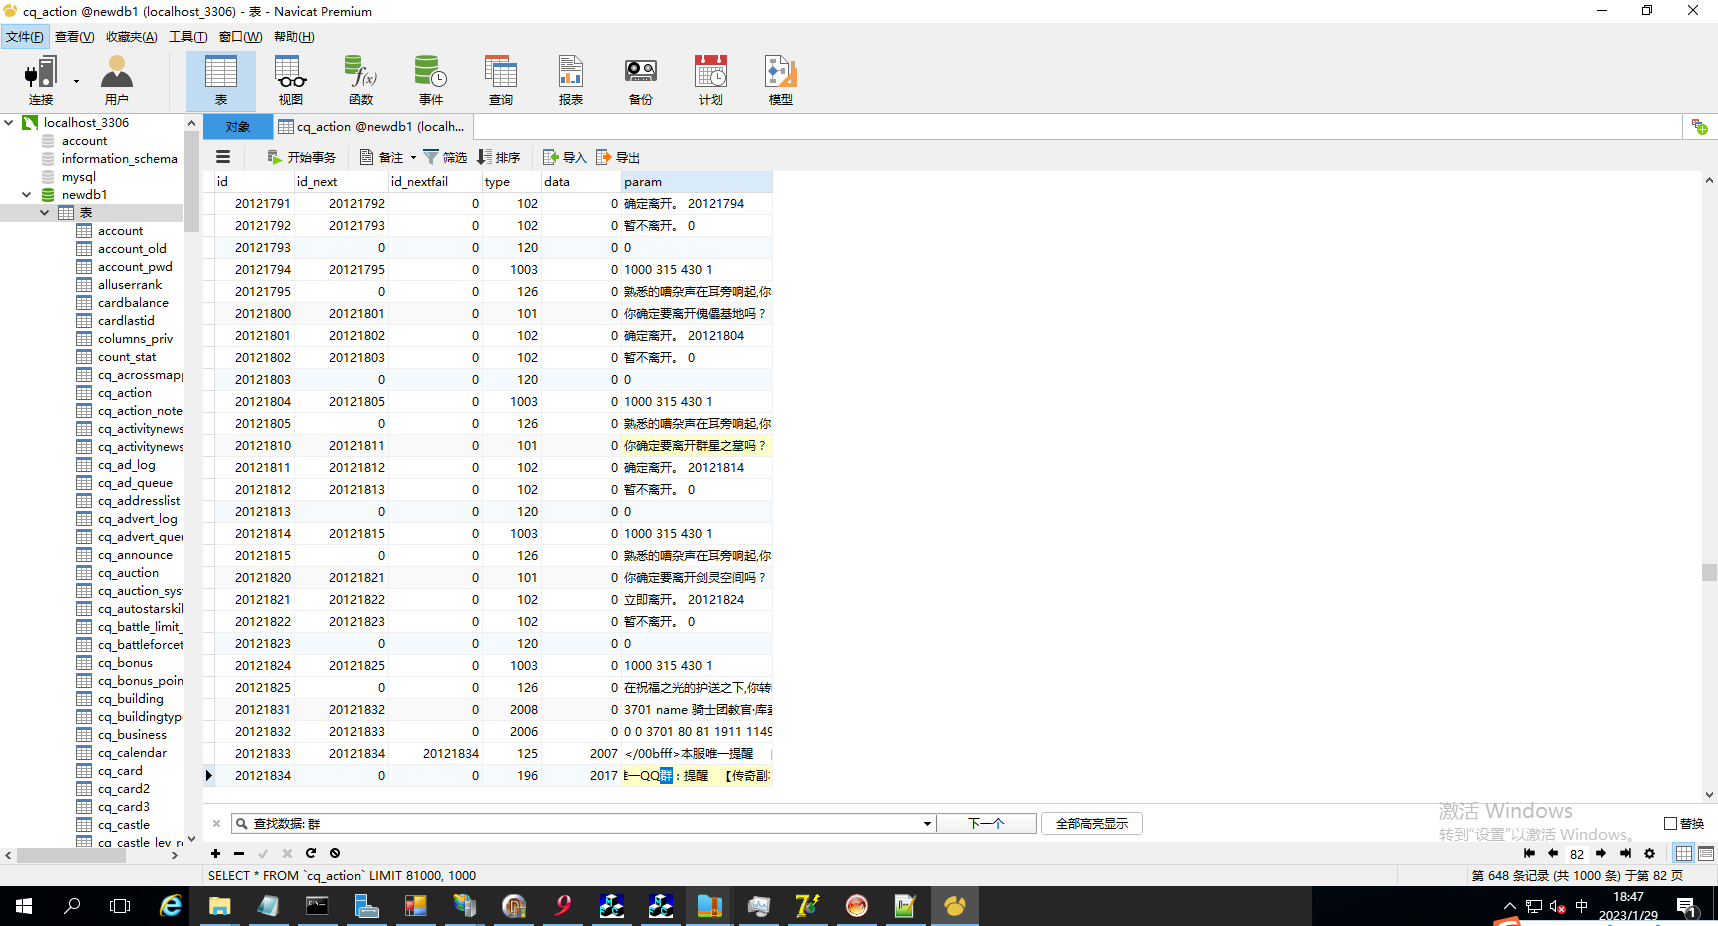Click the param column header
This screenshot has width=1718, height=926.
(696, 182)
